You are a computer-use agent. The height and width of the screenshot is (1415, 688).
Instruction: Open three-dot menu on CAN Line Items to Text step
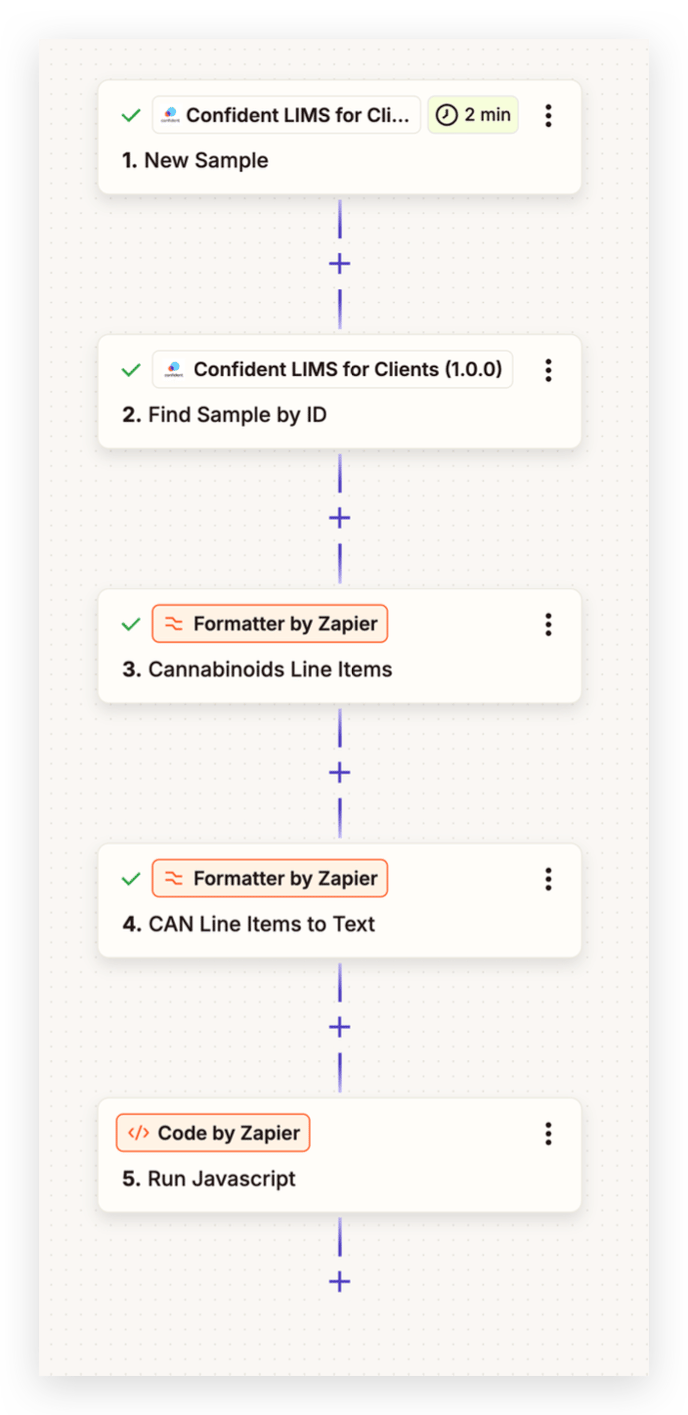pyautogui.click(x=548, y=879)
